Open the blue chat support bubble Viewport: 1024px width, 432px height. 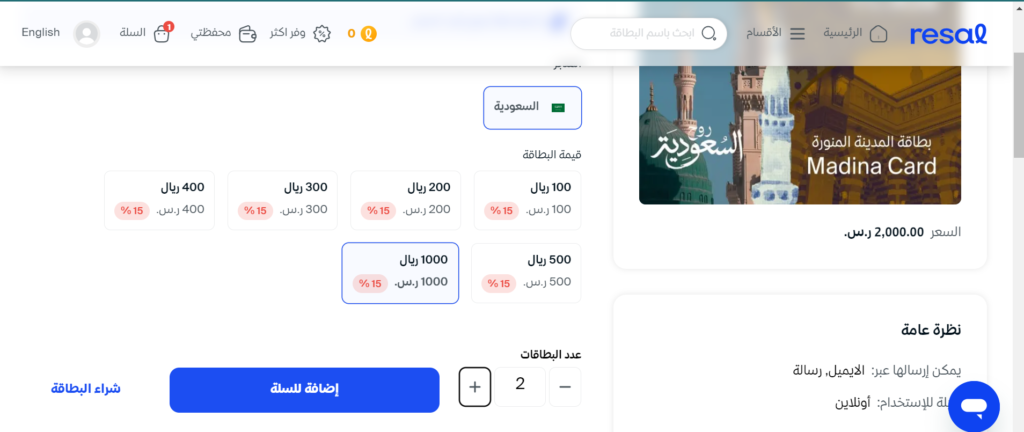(974, 407)
